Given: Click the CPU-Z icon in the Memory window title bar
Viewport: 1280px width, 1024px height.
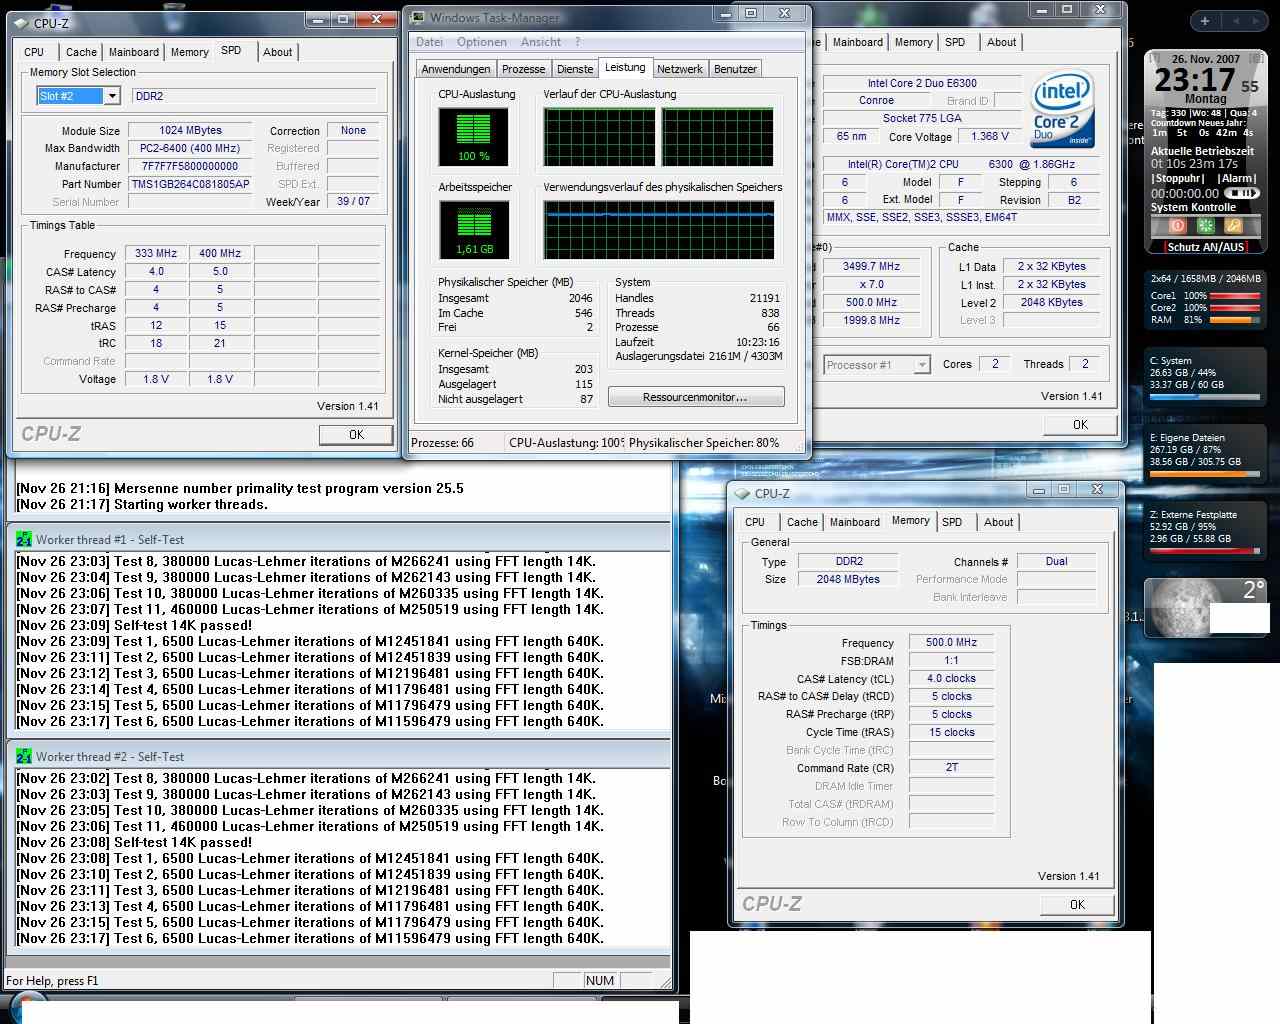Looking at the screenshot, I should click(742, 493).
